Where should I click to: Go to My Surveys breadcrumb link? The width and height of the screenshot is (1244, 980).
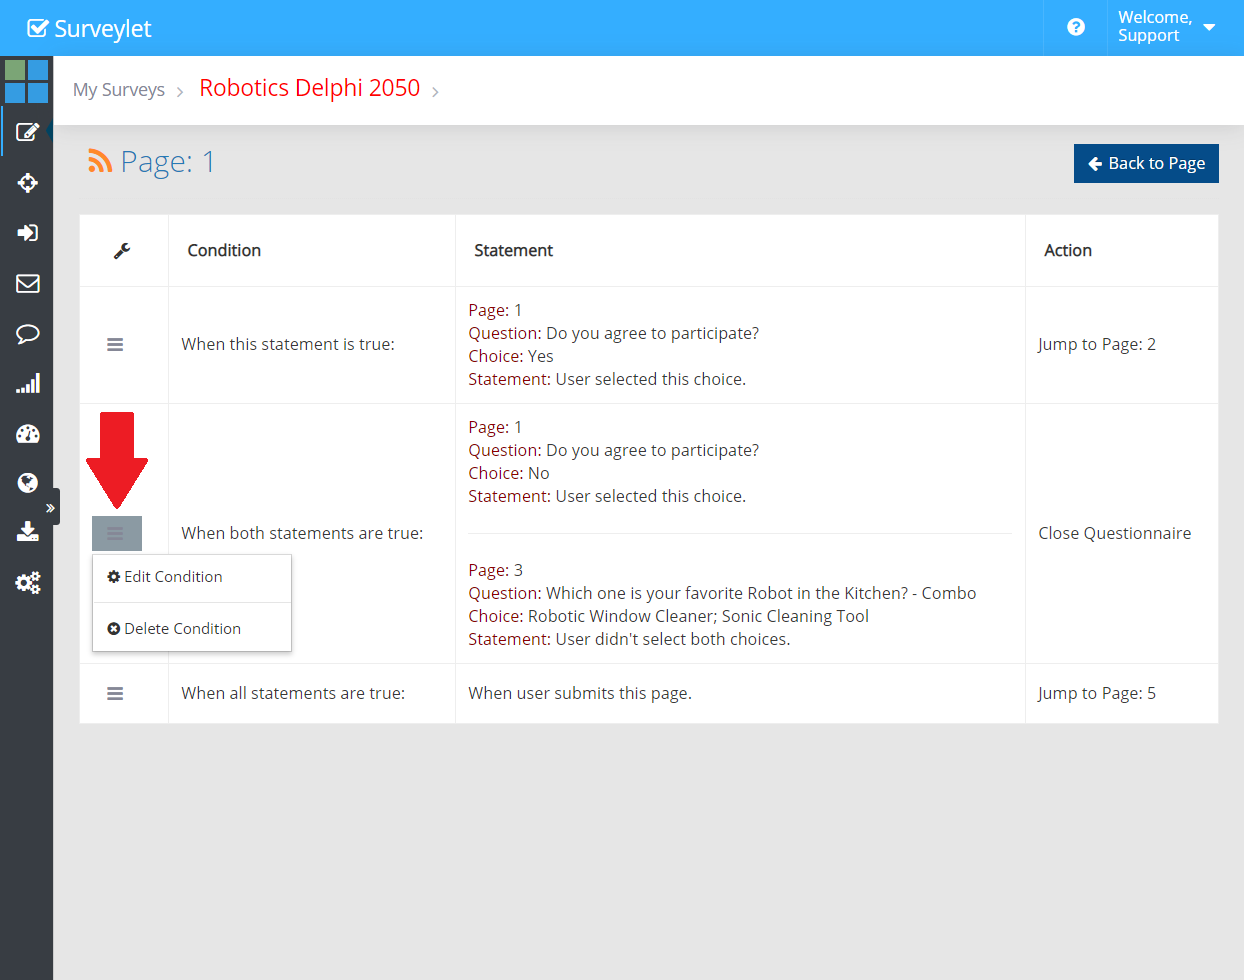coord(118,90)
